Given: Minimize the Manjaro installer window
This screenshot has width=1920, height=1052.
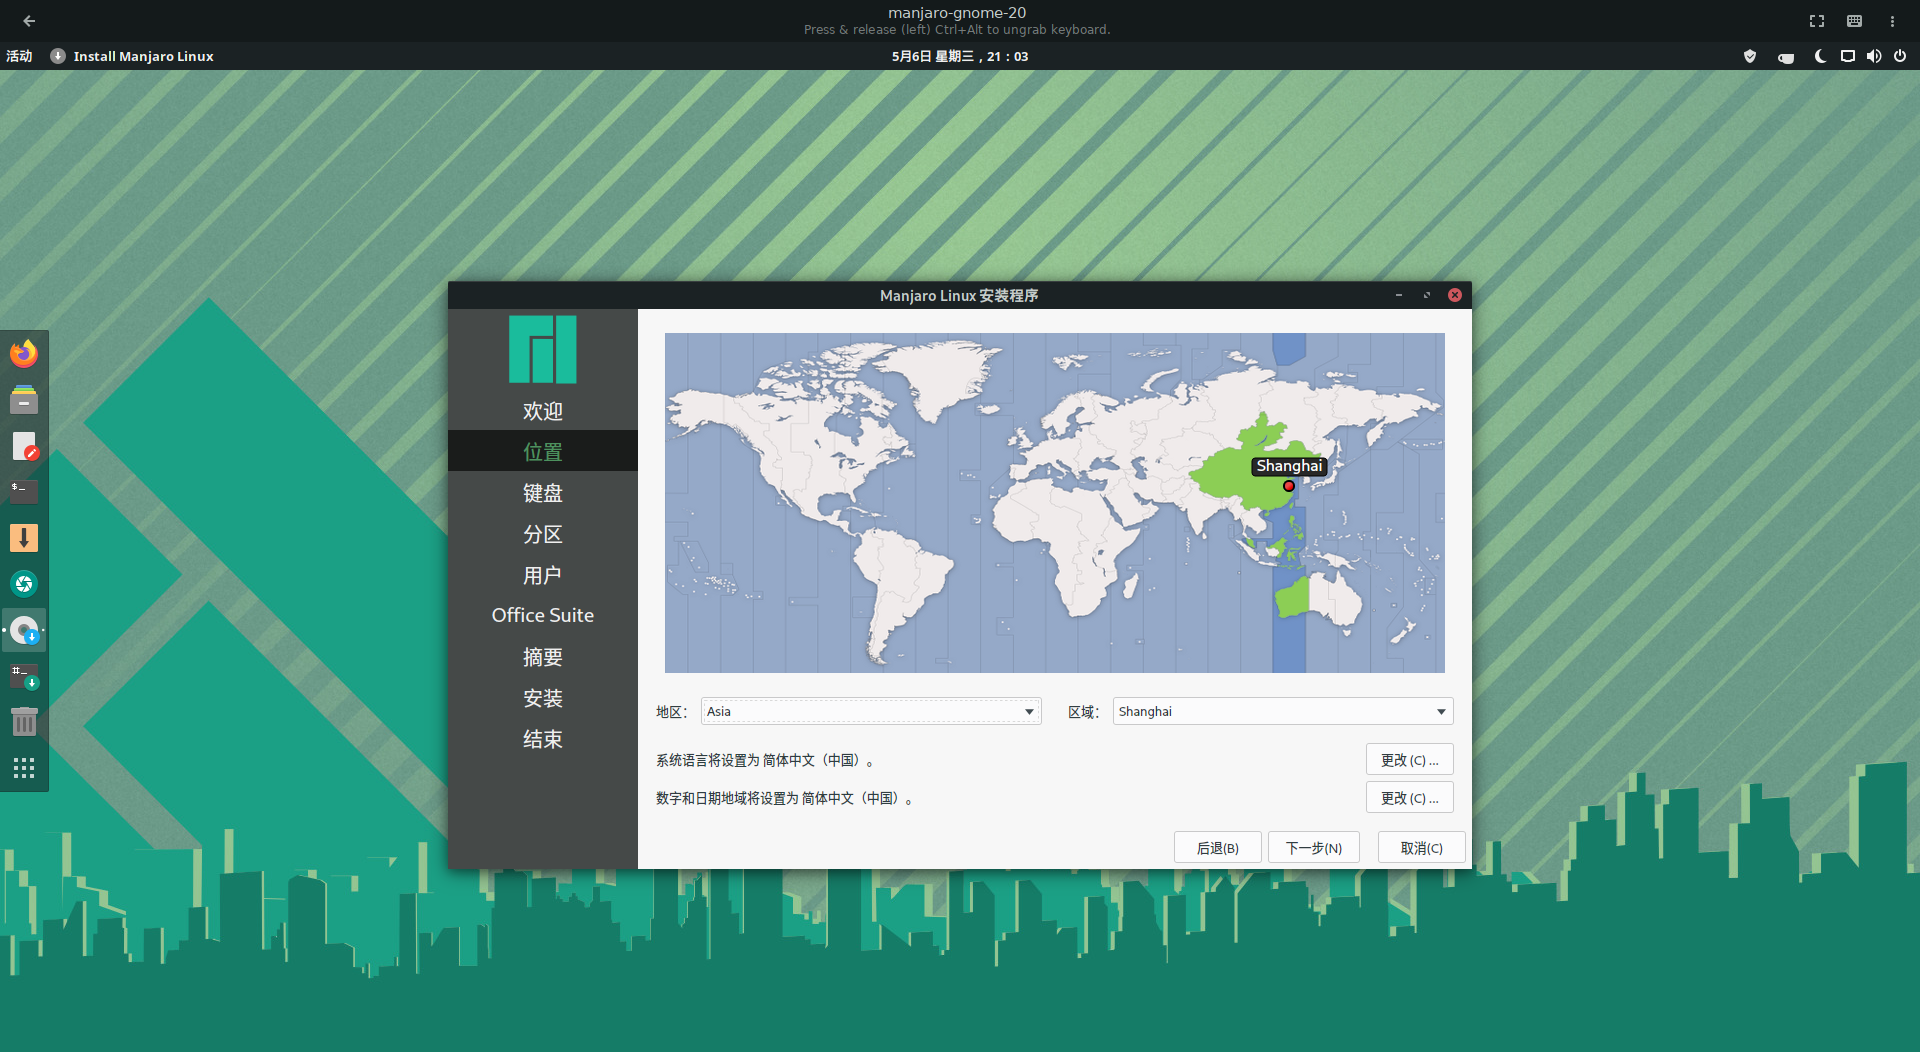Looking at the screenshot, I should [x=1399, y=295].
